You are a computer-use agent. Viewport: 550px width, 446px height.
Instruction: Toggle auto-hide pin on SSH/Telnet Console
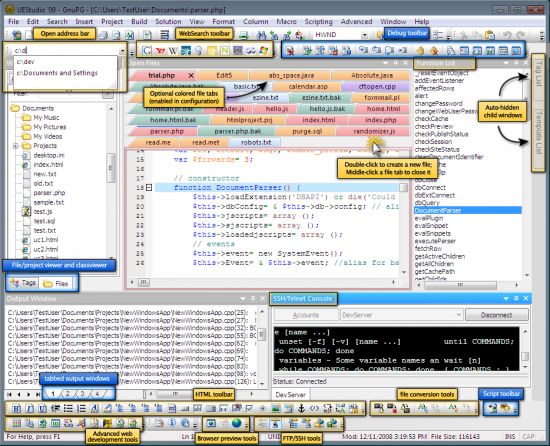[x=516, y=298]
